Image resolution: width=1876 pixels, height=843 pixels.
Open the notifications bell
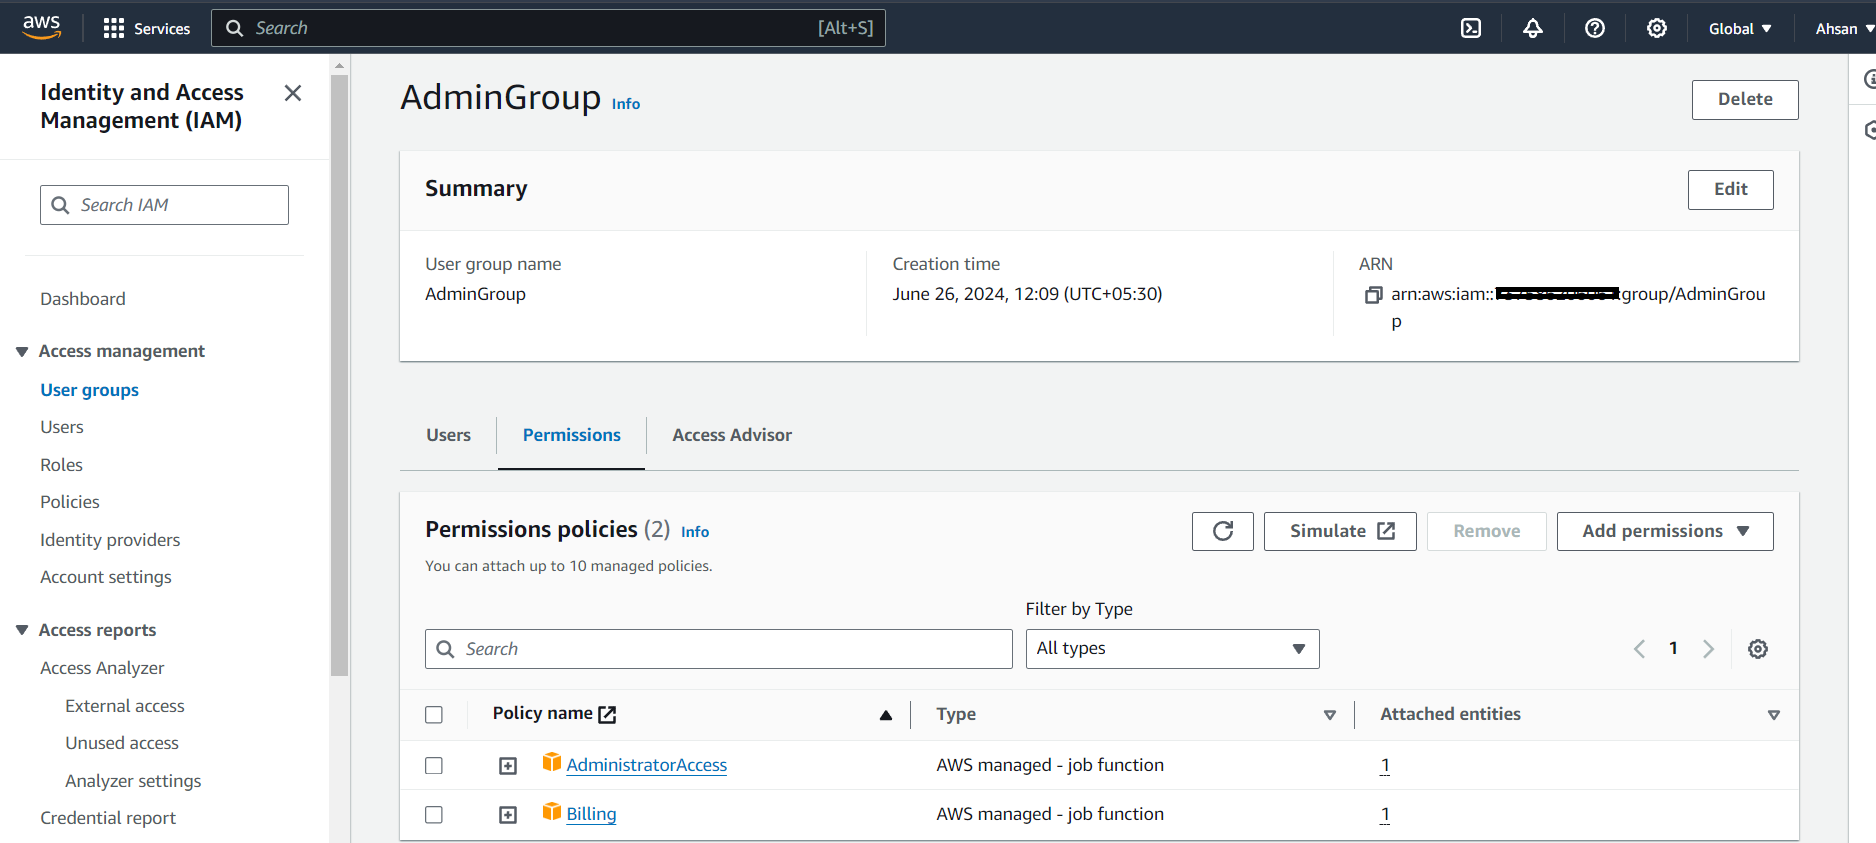[x=1533, y=28]
